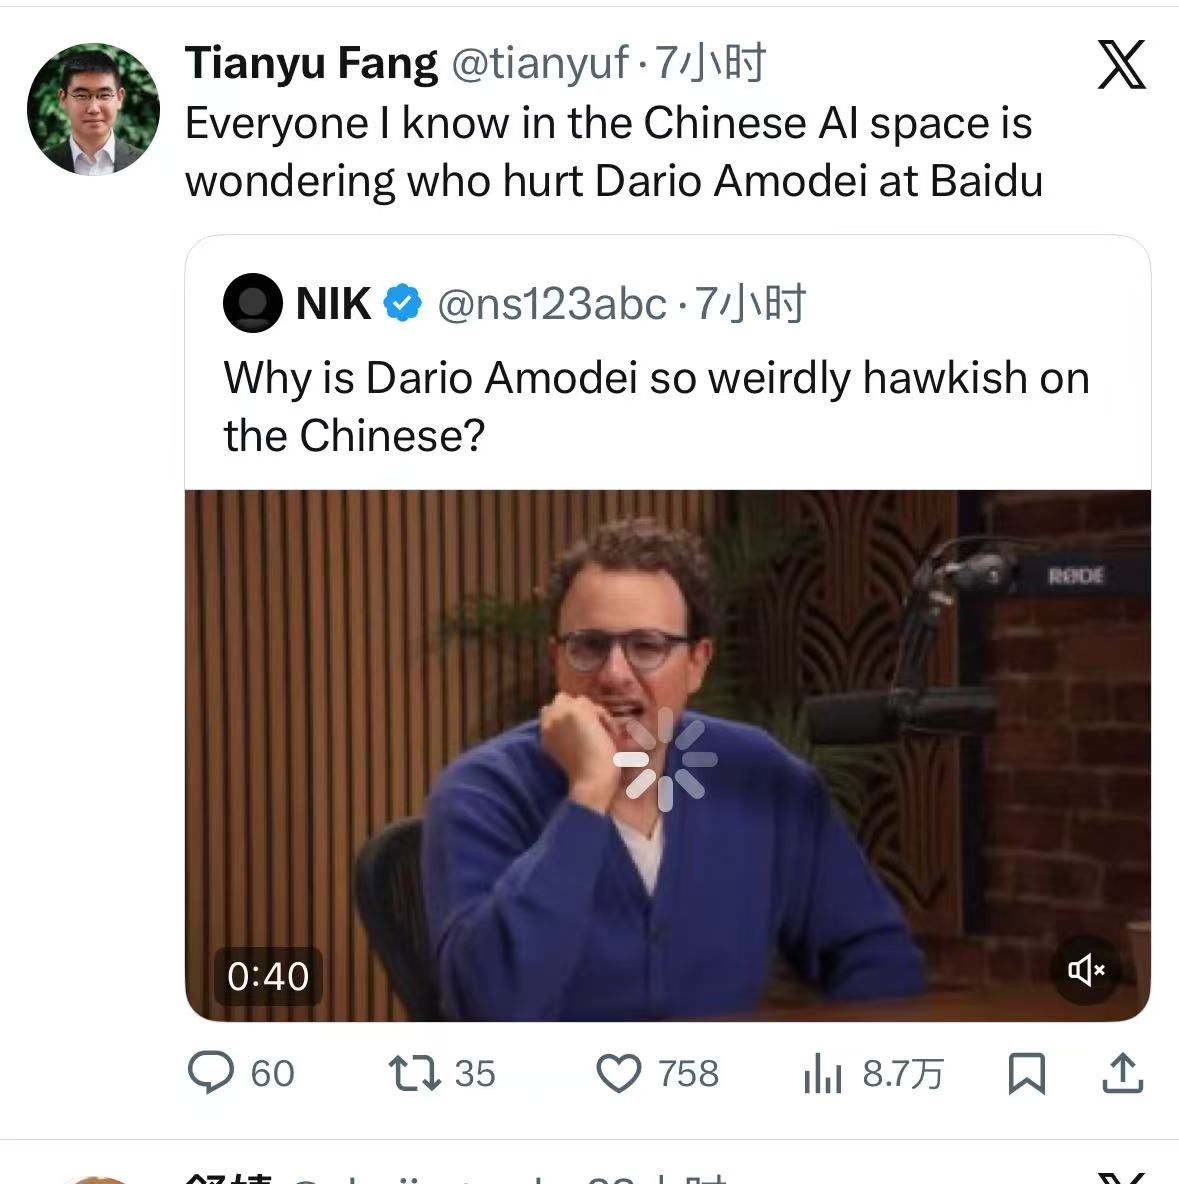Viewport: 1179px width, 1184px height.
Task: Open Tianyu Fang's profile picture
Action: tap(93, 109)
